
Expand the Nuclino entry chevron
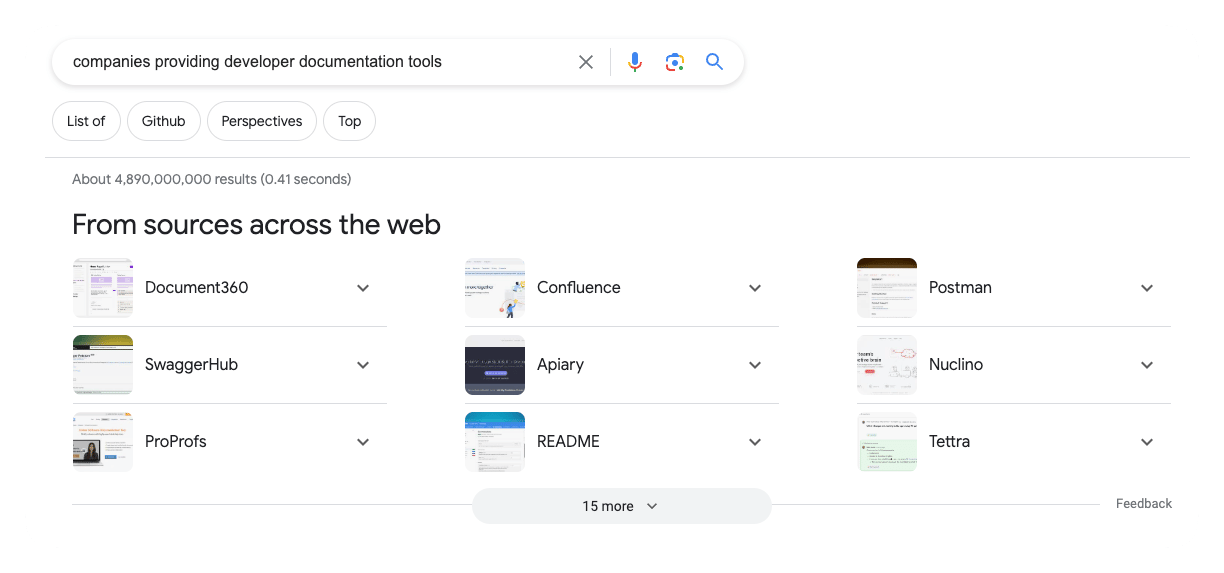point(1147,365)
